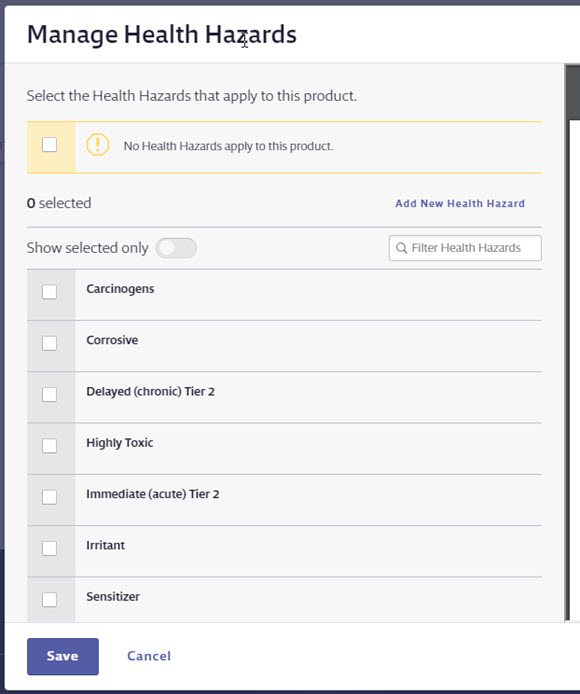Mark the Highly Toxic checkbox
Viewport: 580px width, 694px height.
[x=49, y=446]
